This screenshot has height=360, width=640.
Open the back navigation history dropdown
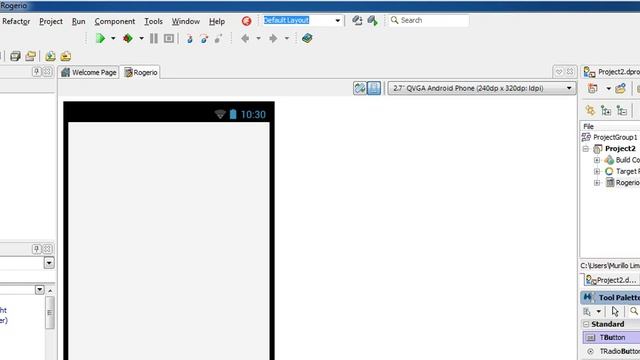pos(258,38)
